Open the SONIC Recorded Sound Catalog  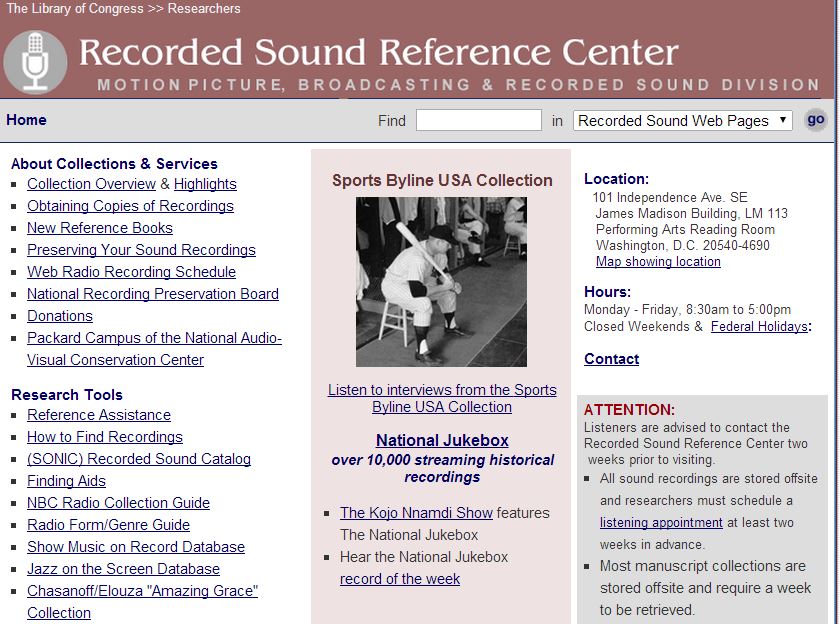point(139,459)
